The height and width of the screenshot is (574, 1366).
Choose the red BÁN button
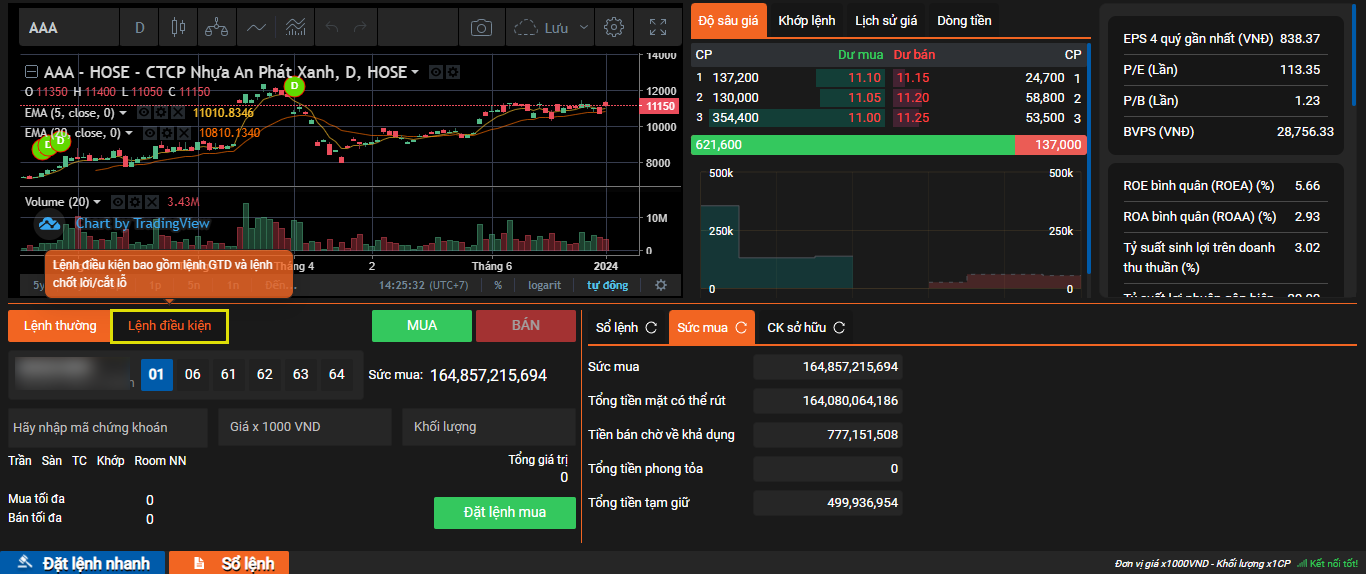(x=526, y=326)
